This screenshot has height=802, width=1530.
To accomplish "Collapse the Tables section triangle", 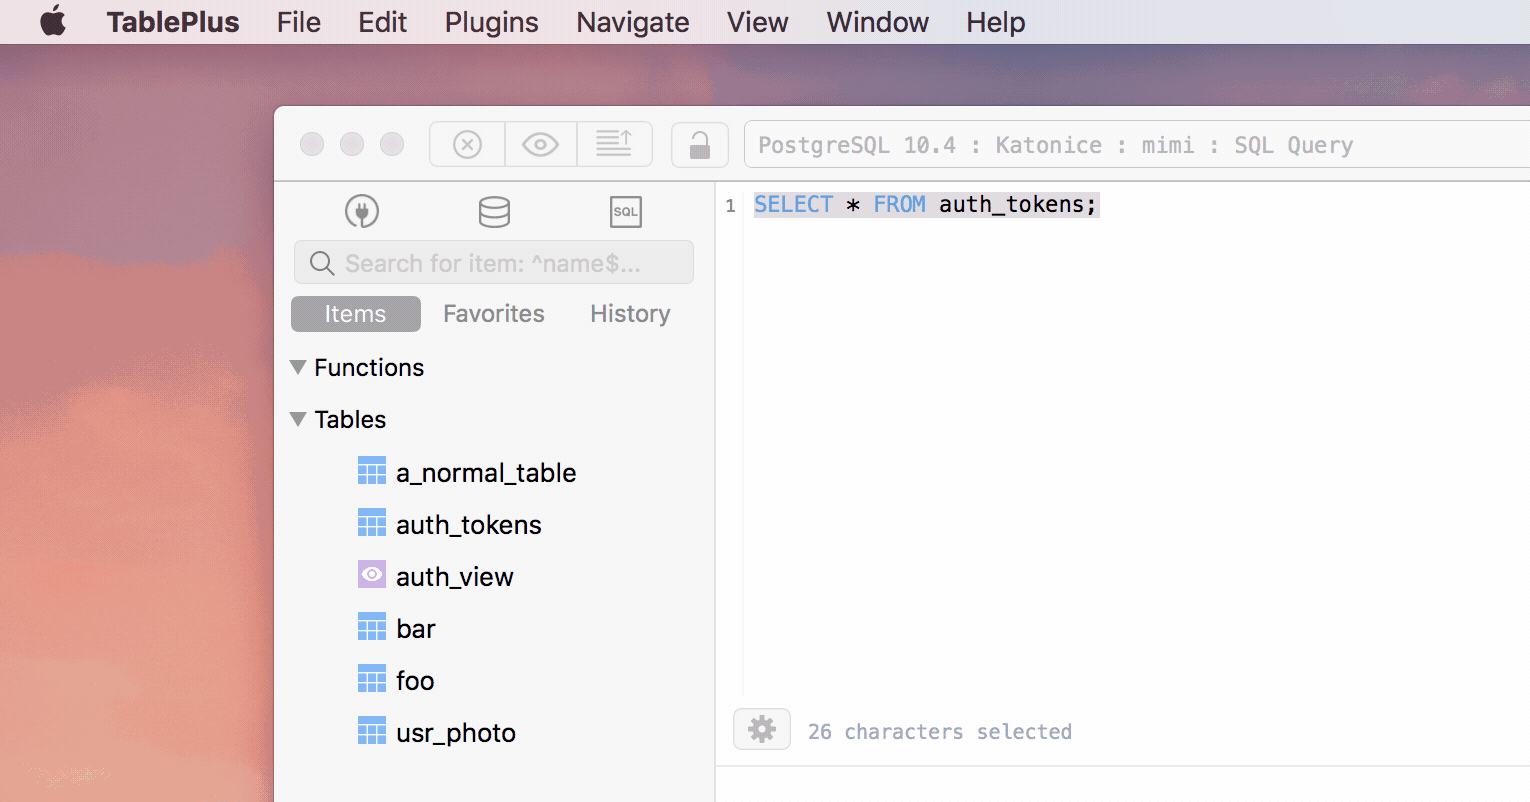I will [x=298, y=419].
